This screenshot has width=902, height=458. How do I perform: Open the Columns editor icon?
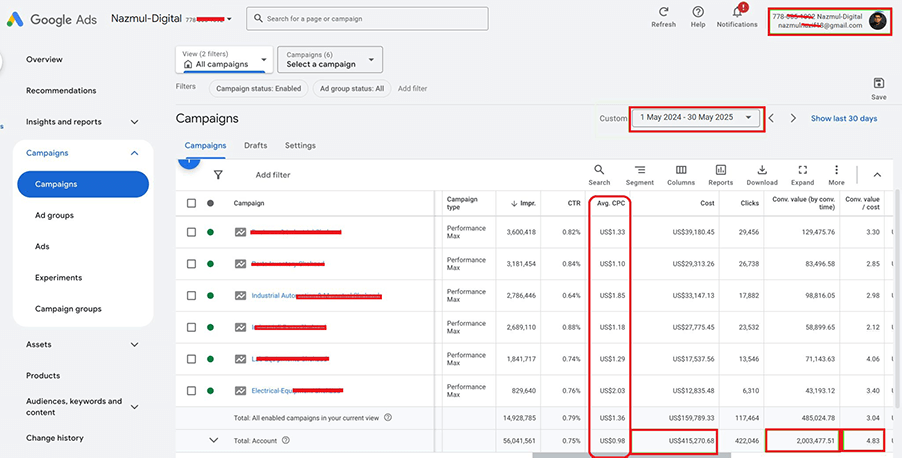(680, 170)
